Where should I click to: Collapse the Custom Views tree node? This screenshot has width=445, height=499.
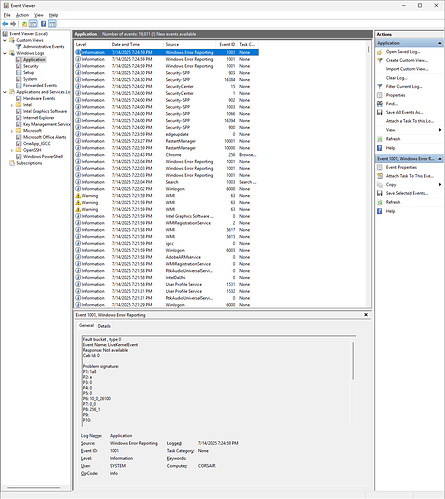(5, 40)
